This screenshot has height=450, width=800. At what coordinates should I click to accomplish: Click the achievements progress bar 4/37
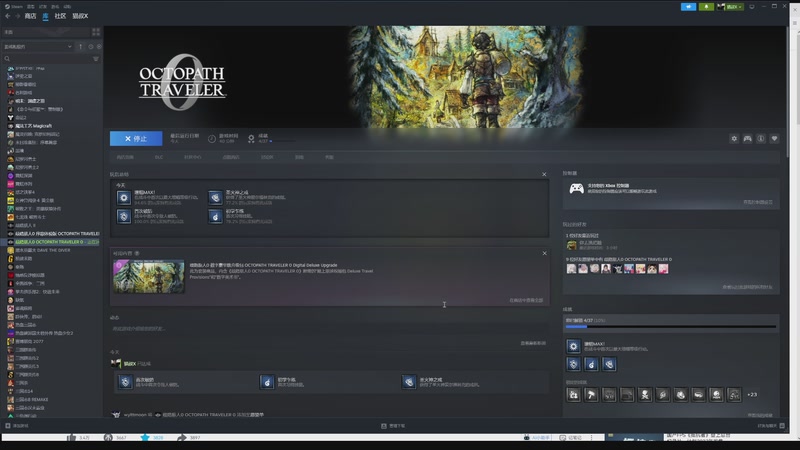pyautogui.click(x=670, y=327)
